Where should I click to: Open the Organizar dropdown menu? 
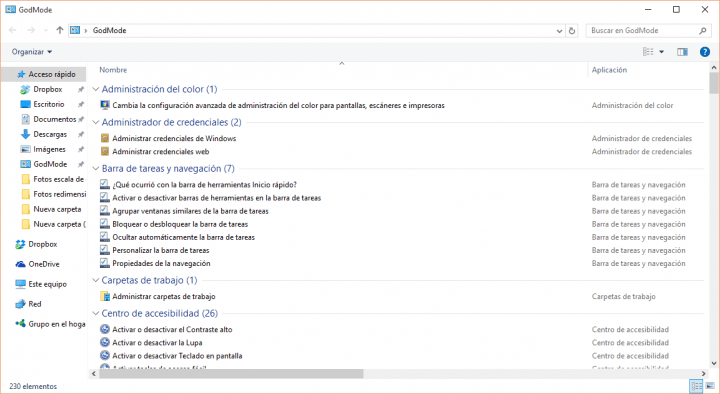click(32, 52)
